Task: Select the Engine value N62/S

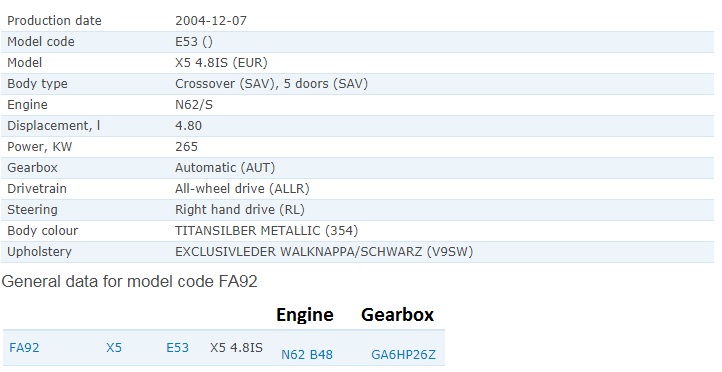Action: click(x=194, y=105)
